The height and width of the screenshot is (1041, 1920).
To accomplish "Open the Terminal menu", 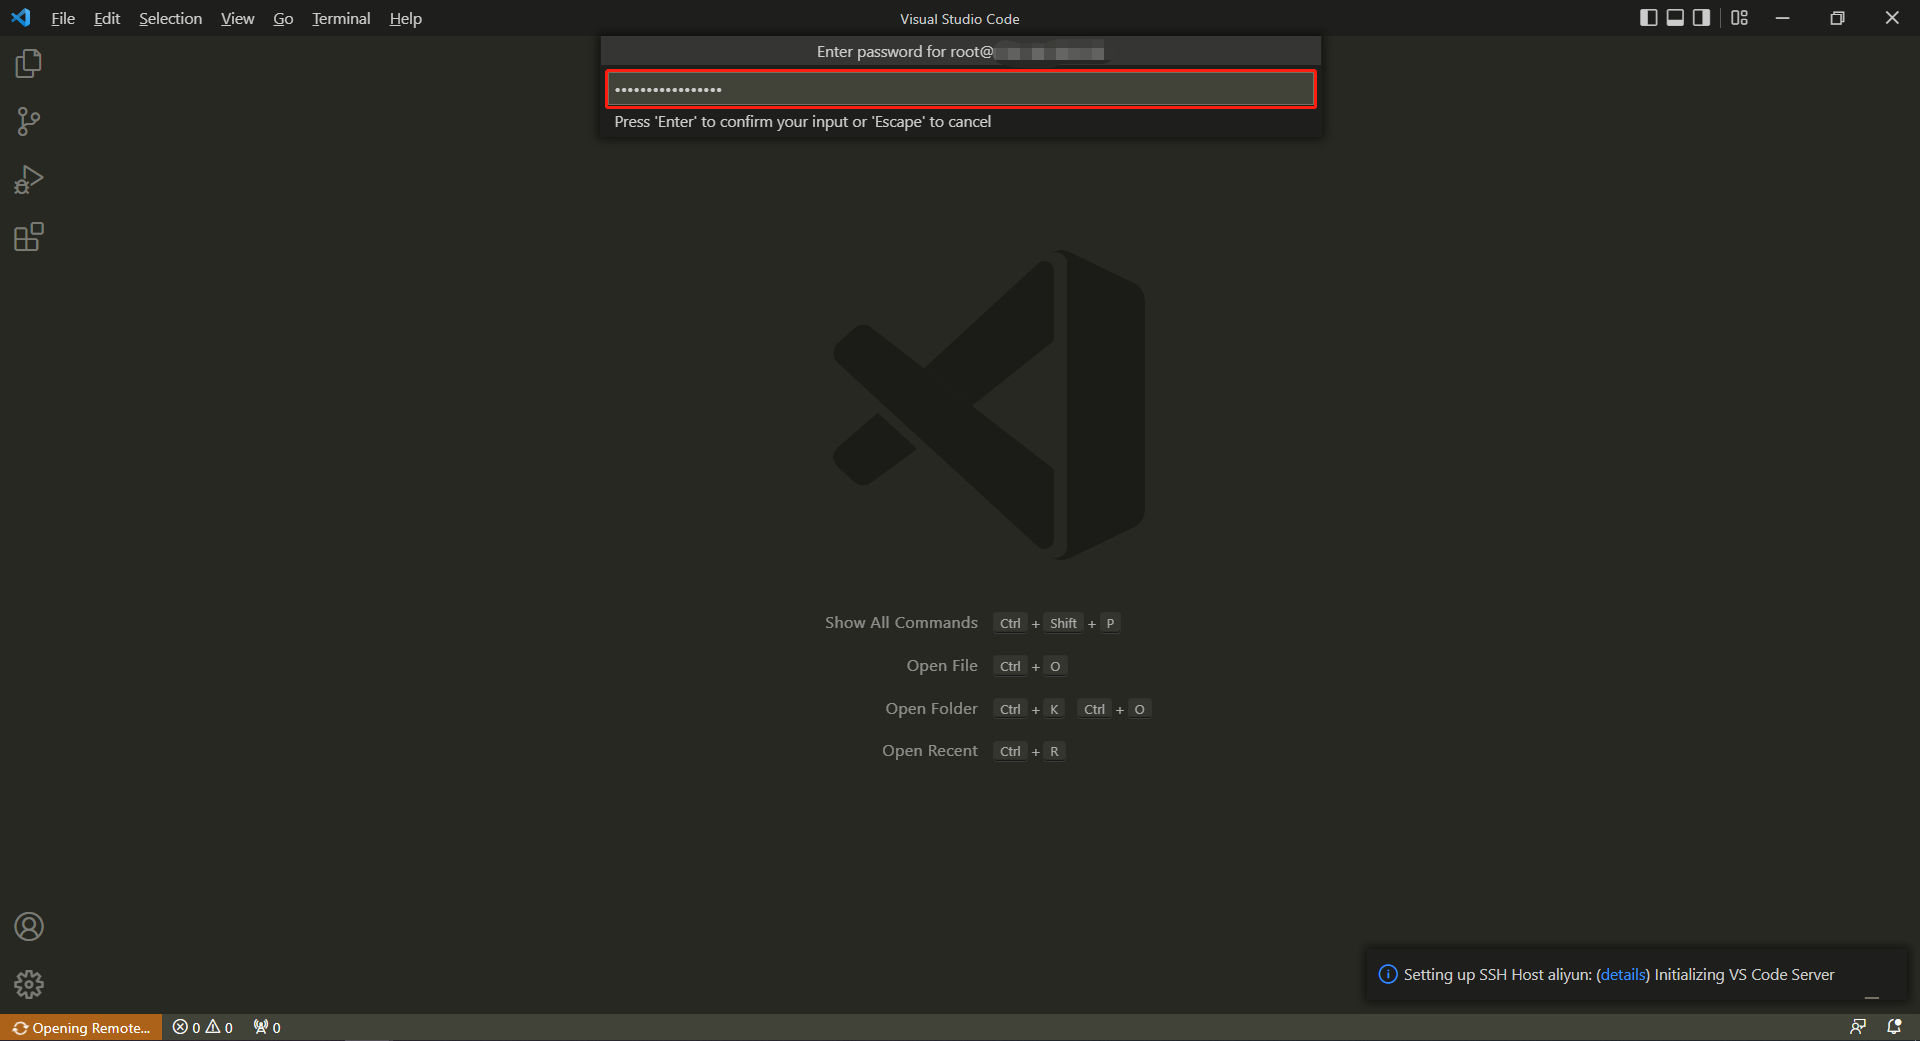I will (341, 19).
